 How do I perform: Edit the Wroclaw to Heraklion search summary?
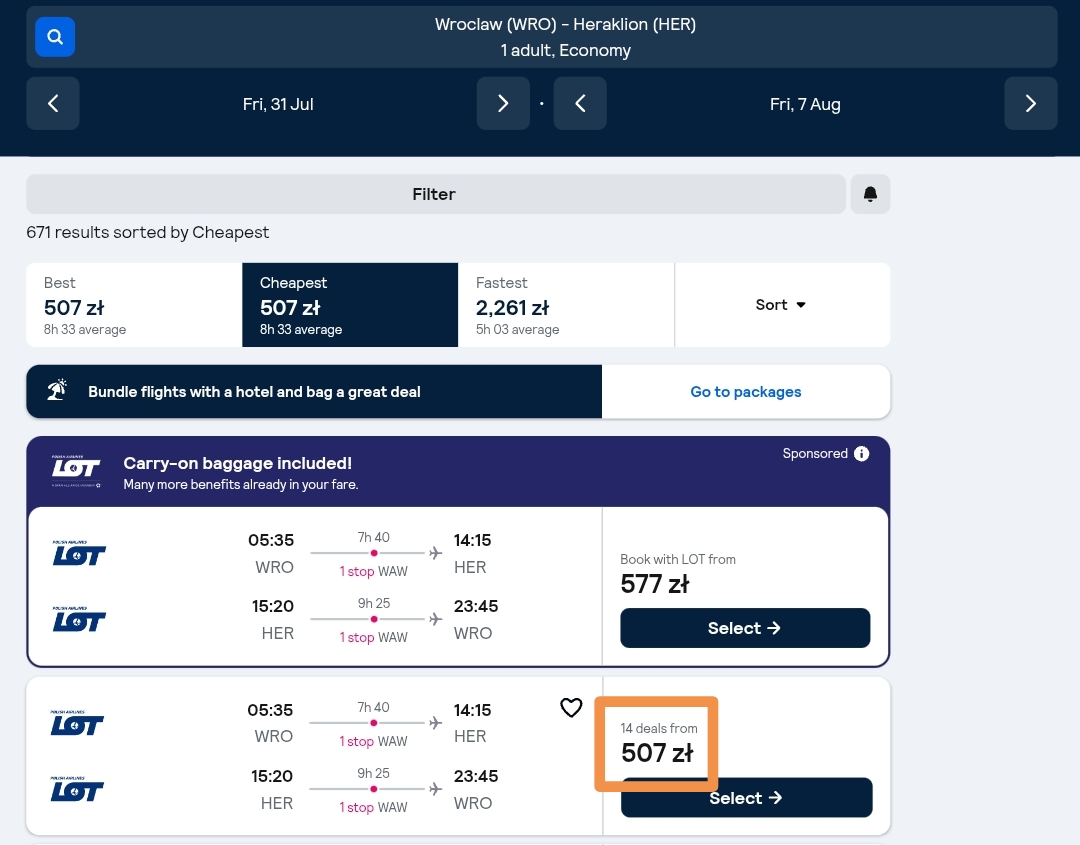pyautogui.click(x=565, y=37)
